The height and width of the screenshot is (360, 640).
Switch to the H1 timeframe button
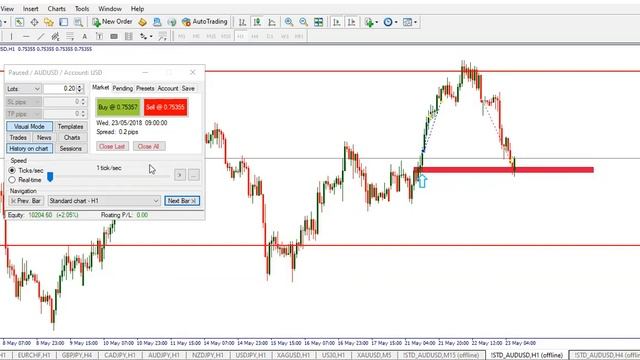click(x=240, y=36)
